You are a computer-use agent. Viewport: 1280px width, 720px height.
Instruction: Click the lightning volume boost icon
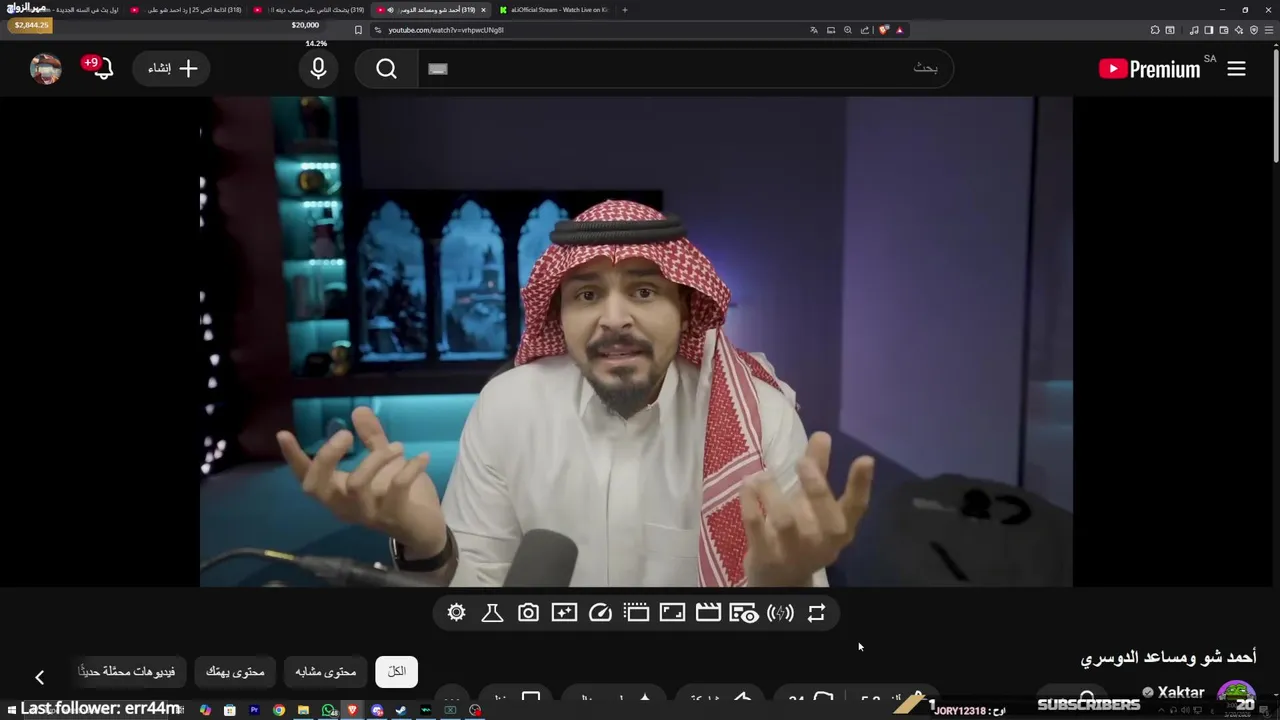(x=780, y=613)
